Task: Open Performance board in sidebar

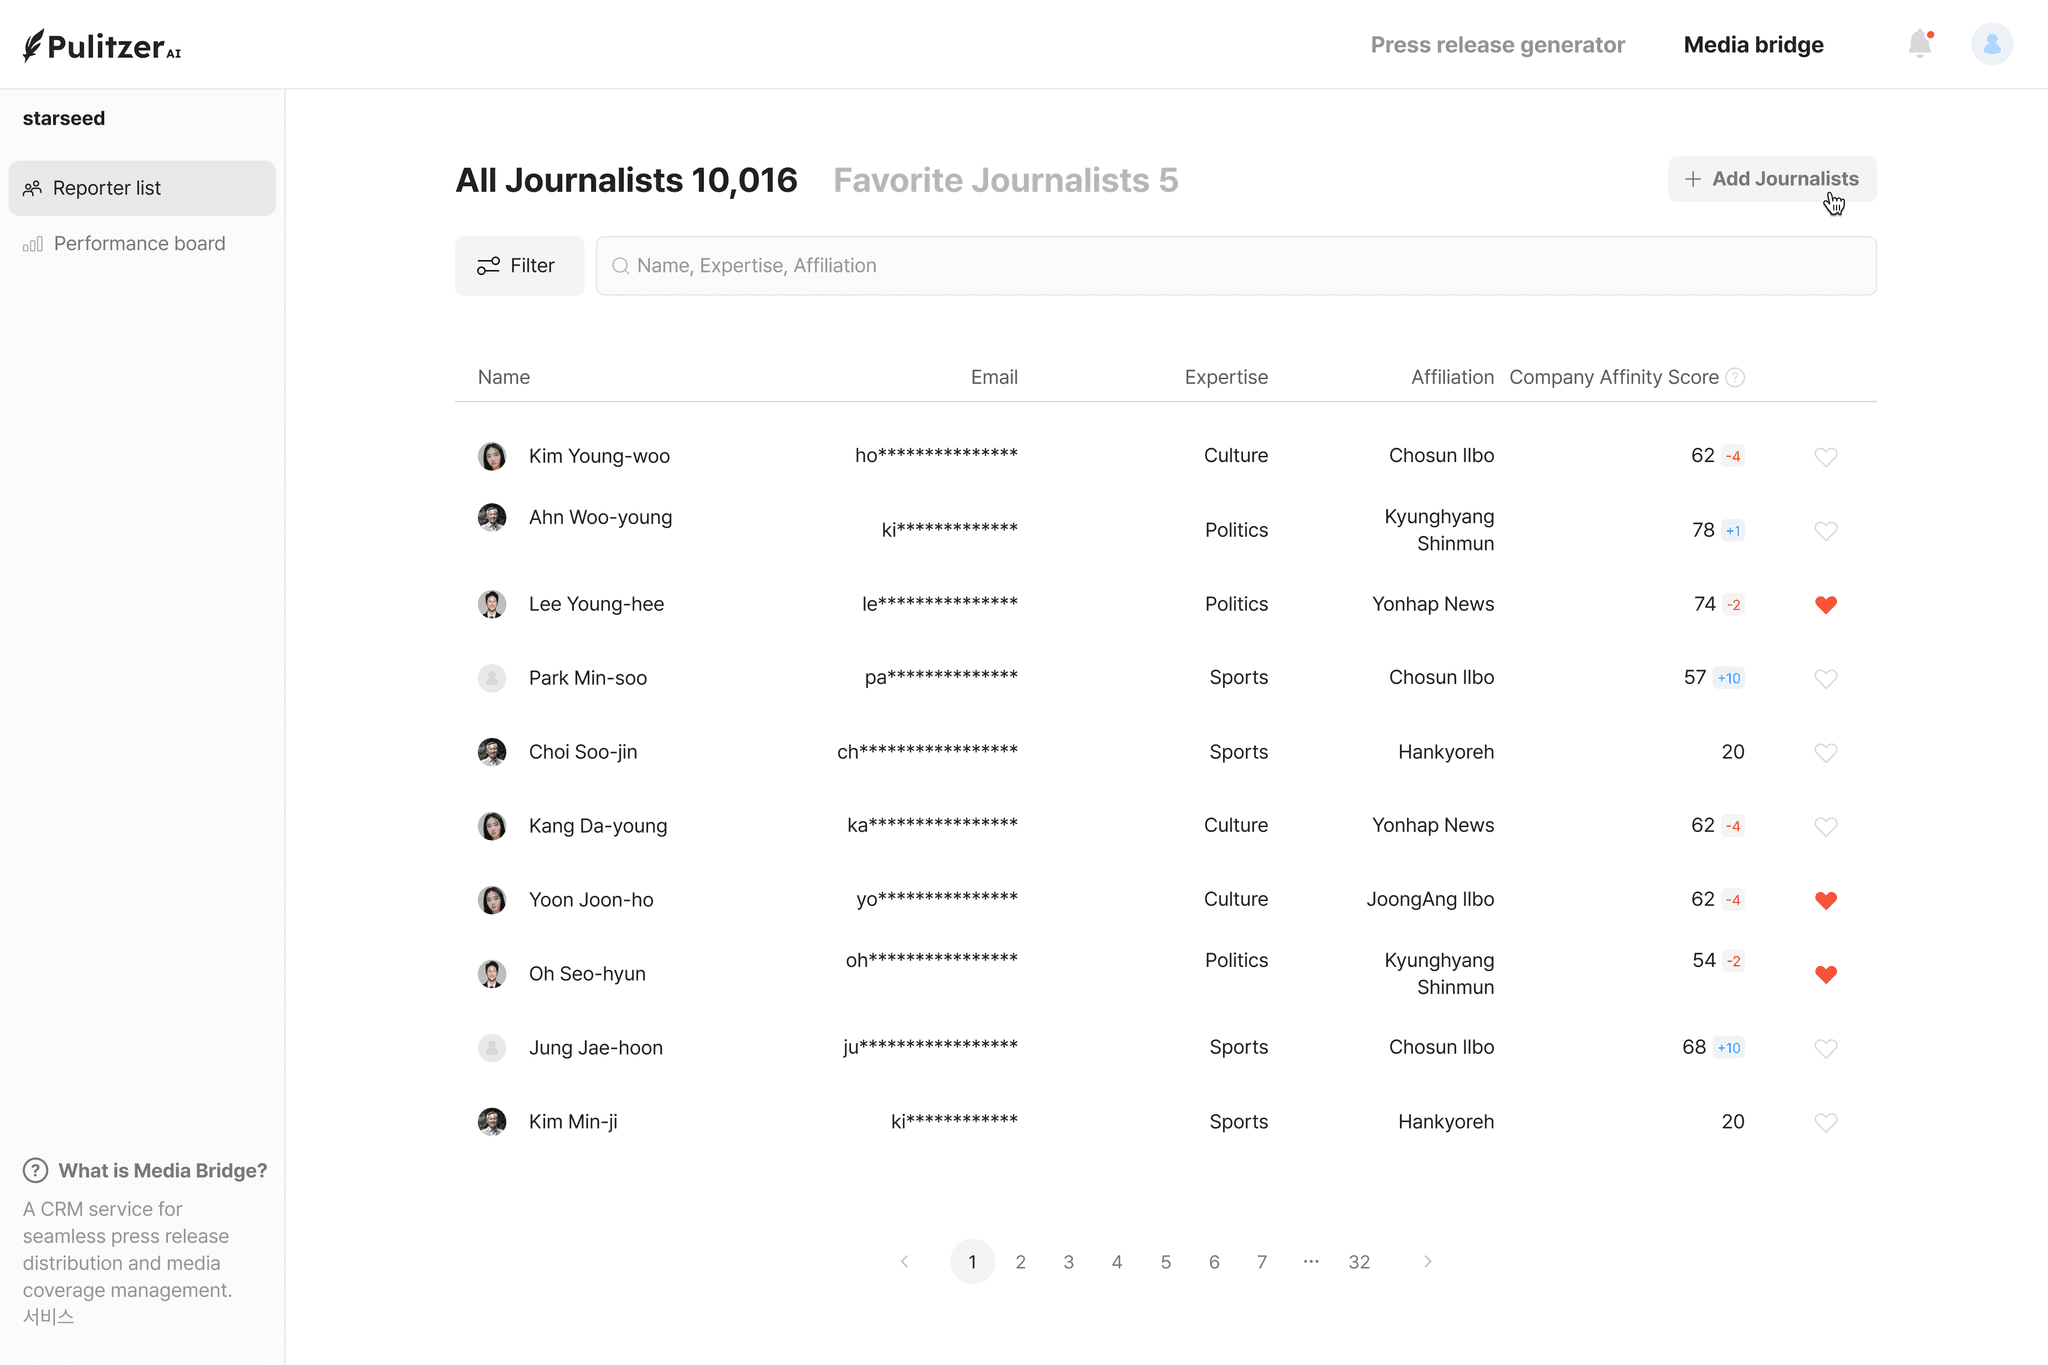Action: pos(139,243)
